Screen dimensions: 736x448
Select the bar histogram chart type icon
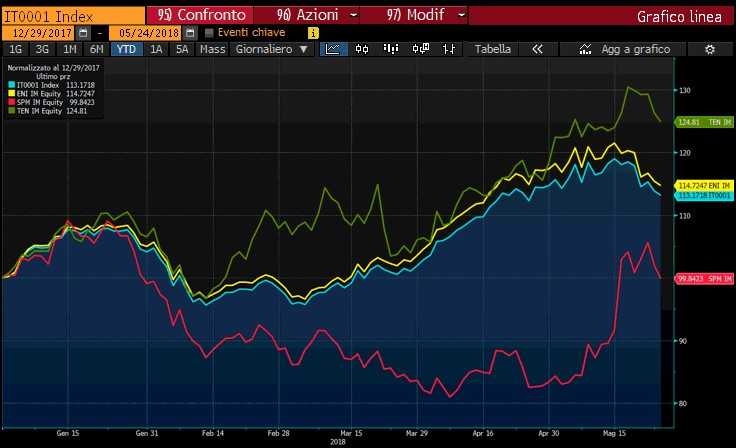391,49
